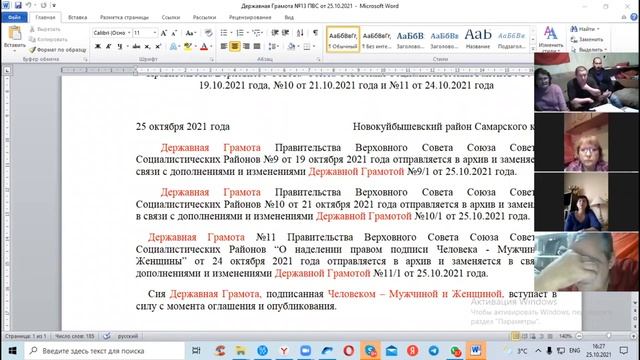Switch to Рецензирование ribbon tab
This screenshot has width=640, height=360.
click(250, 17)
